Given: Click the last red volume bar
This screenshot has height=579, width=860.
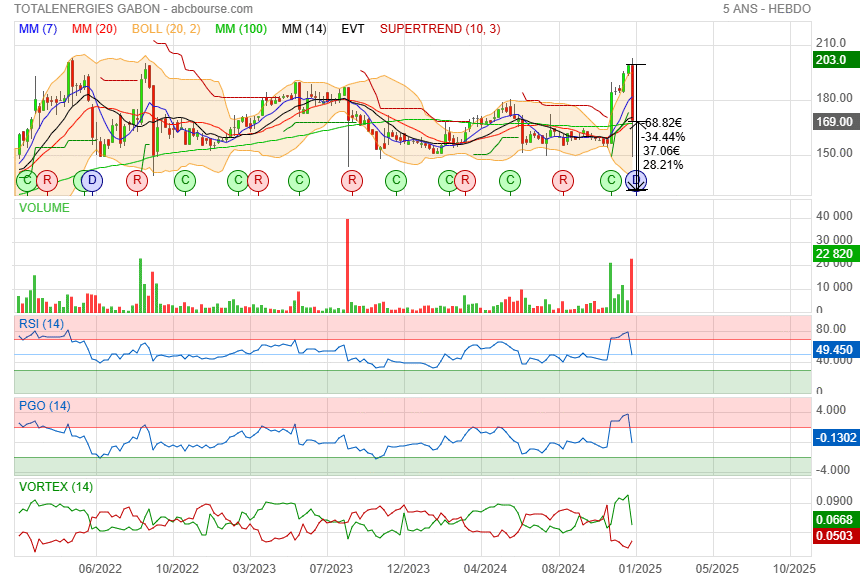Looking at the screenshot, I should click(x=632, y=286).
